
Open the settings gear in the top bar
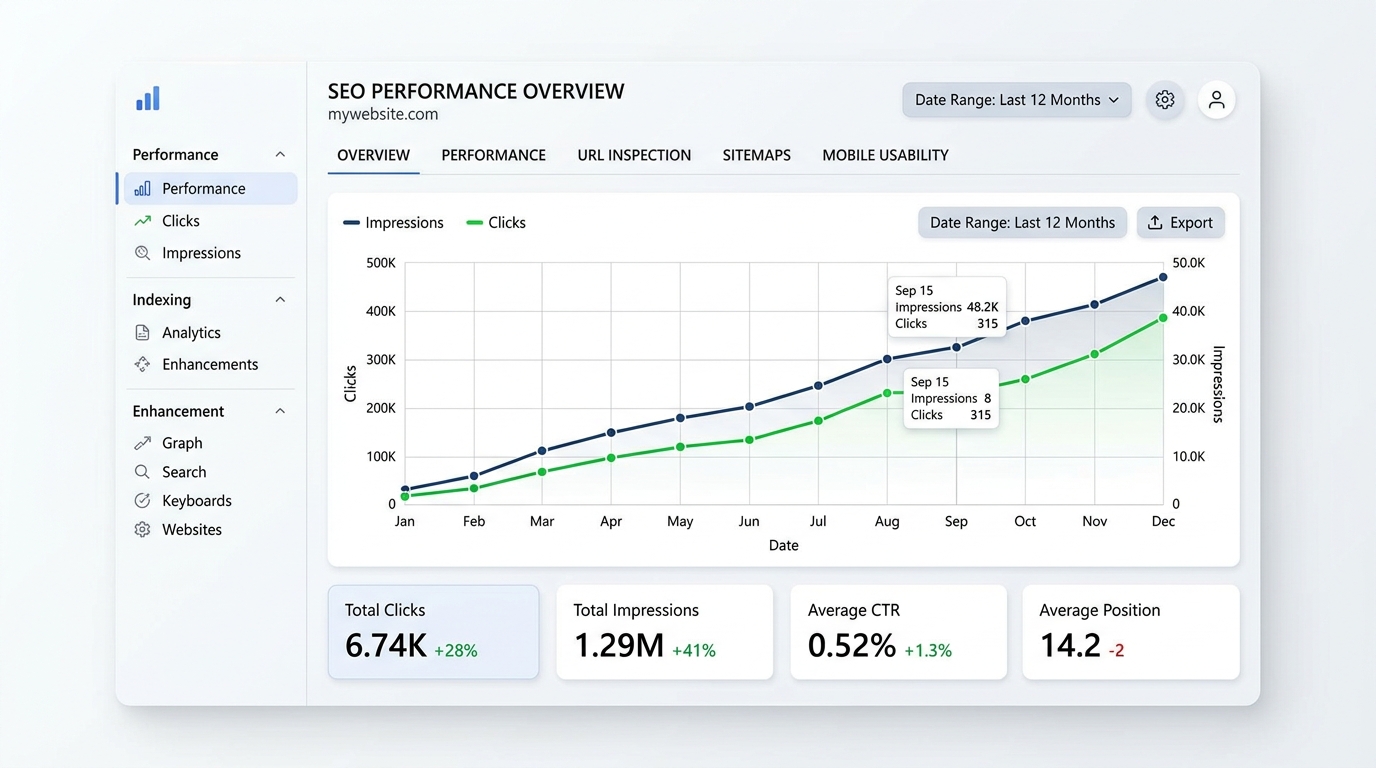1164,100
